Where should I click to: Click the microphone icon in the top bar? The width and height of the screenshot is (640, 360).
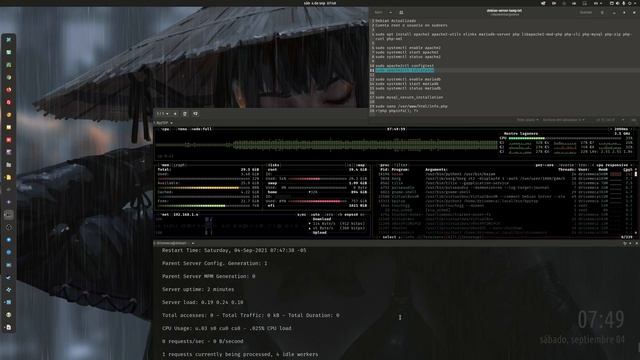(623, 3)
